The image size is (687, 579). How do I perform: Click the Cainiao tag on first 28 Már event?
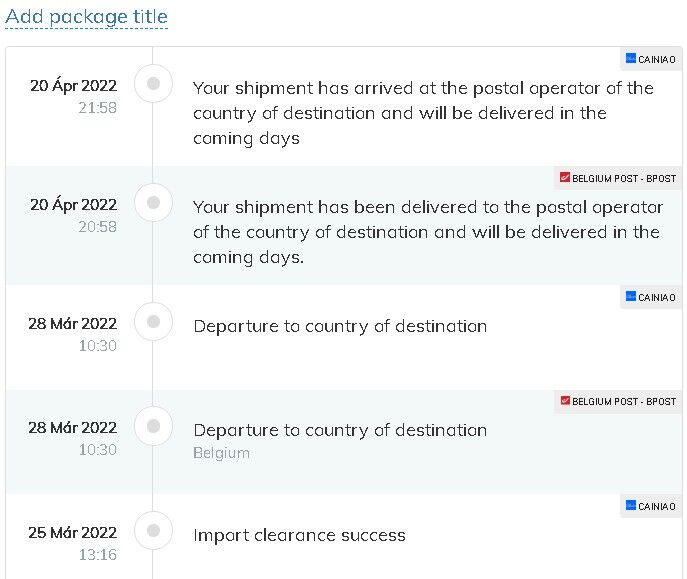pos(651,297)
